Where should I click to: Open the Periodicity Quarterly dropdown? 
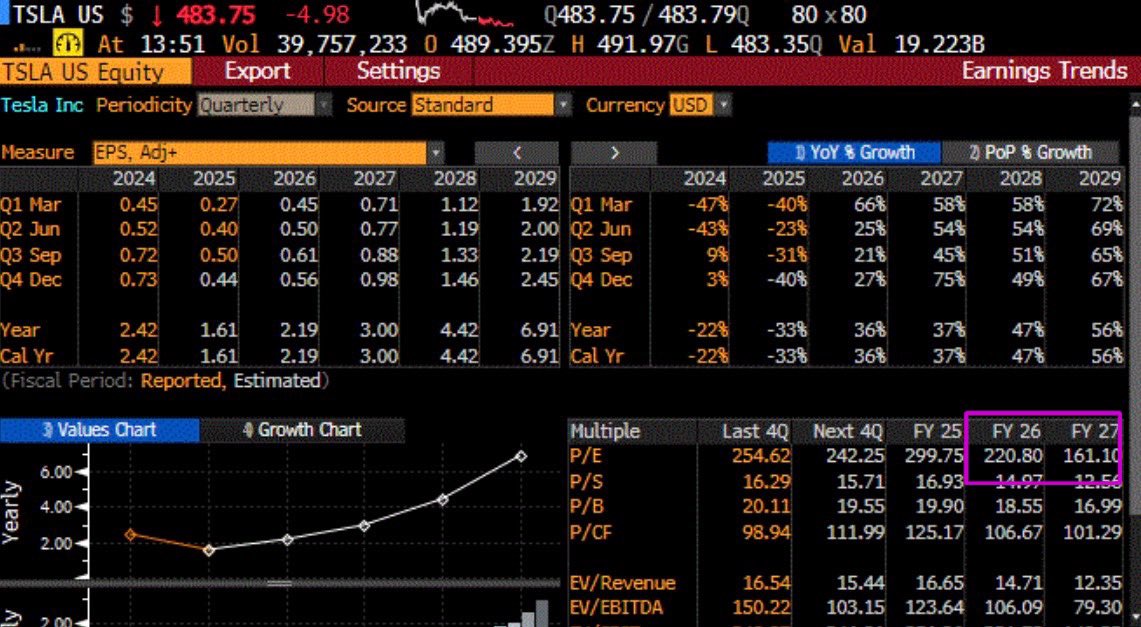coord(264,105)
